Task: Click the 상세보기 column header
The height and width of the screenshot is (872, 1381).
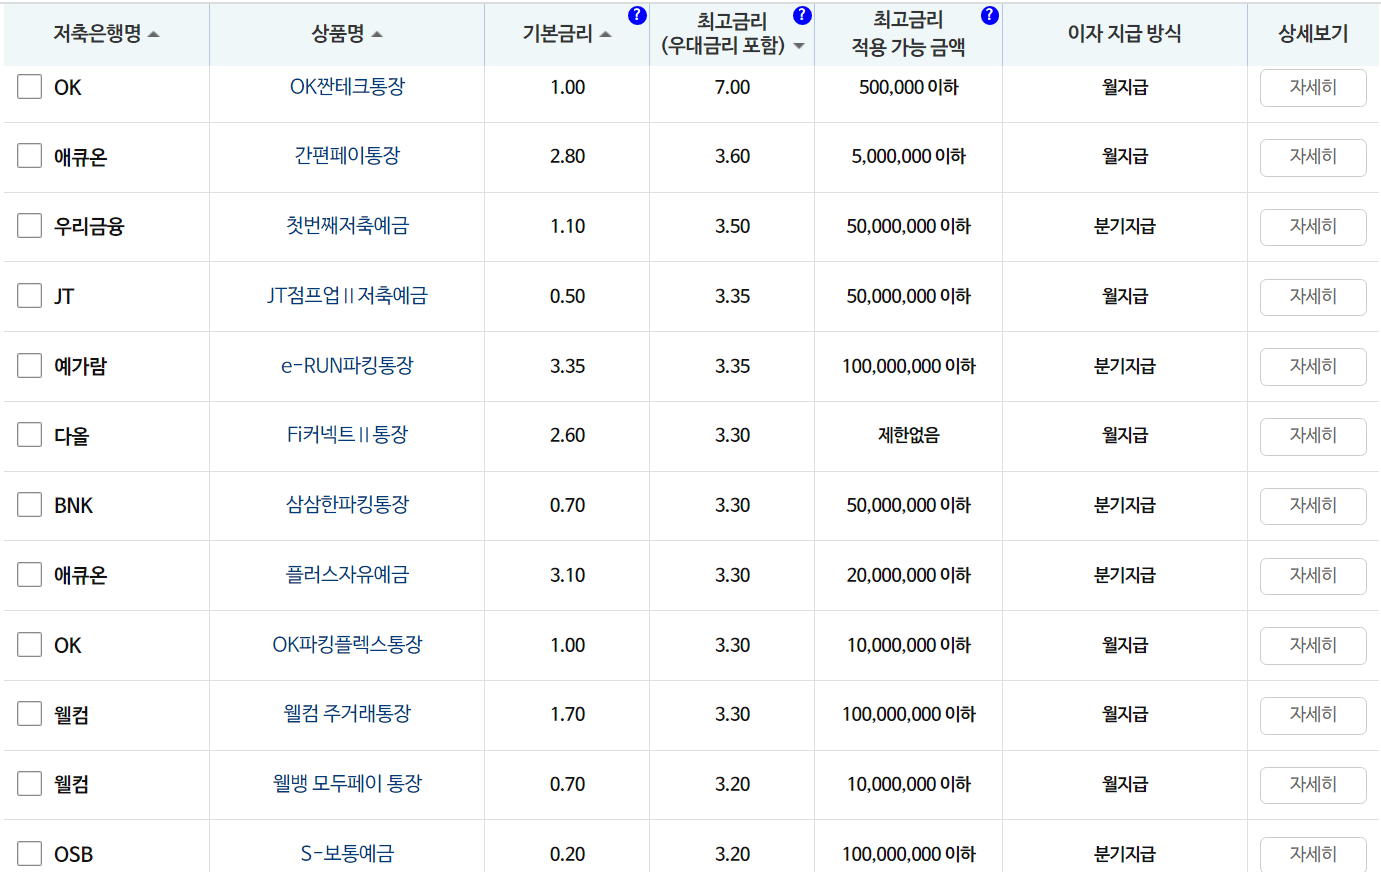Action: (1313, 34)
